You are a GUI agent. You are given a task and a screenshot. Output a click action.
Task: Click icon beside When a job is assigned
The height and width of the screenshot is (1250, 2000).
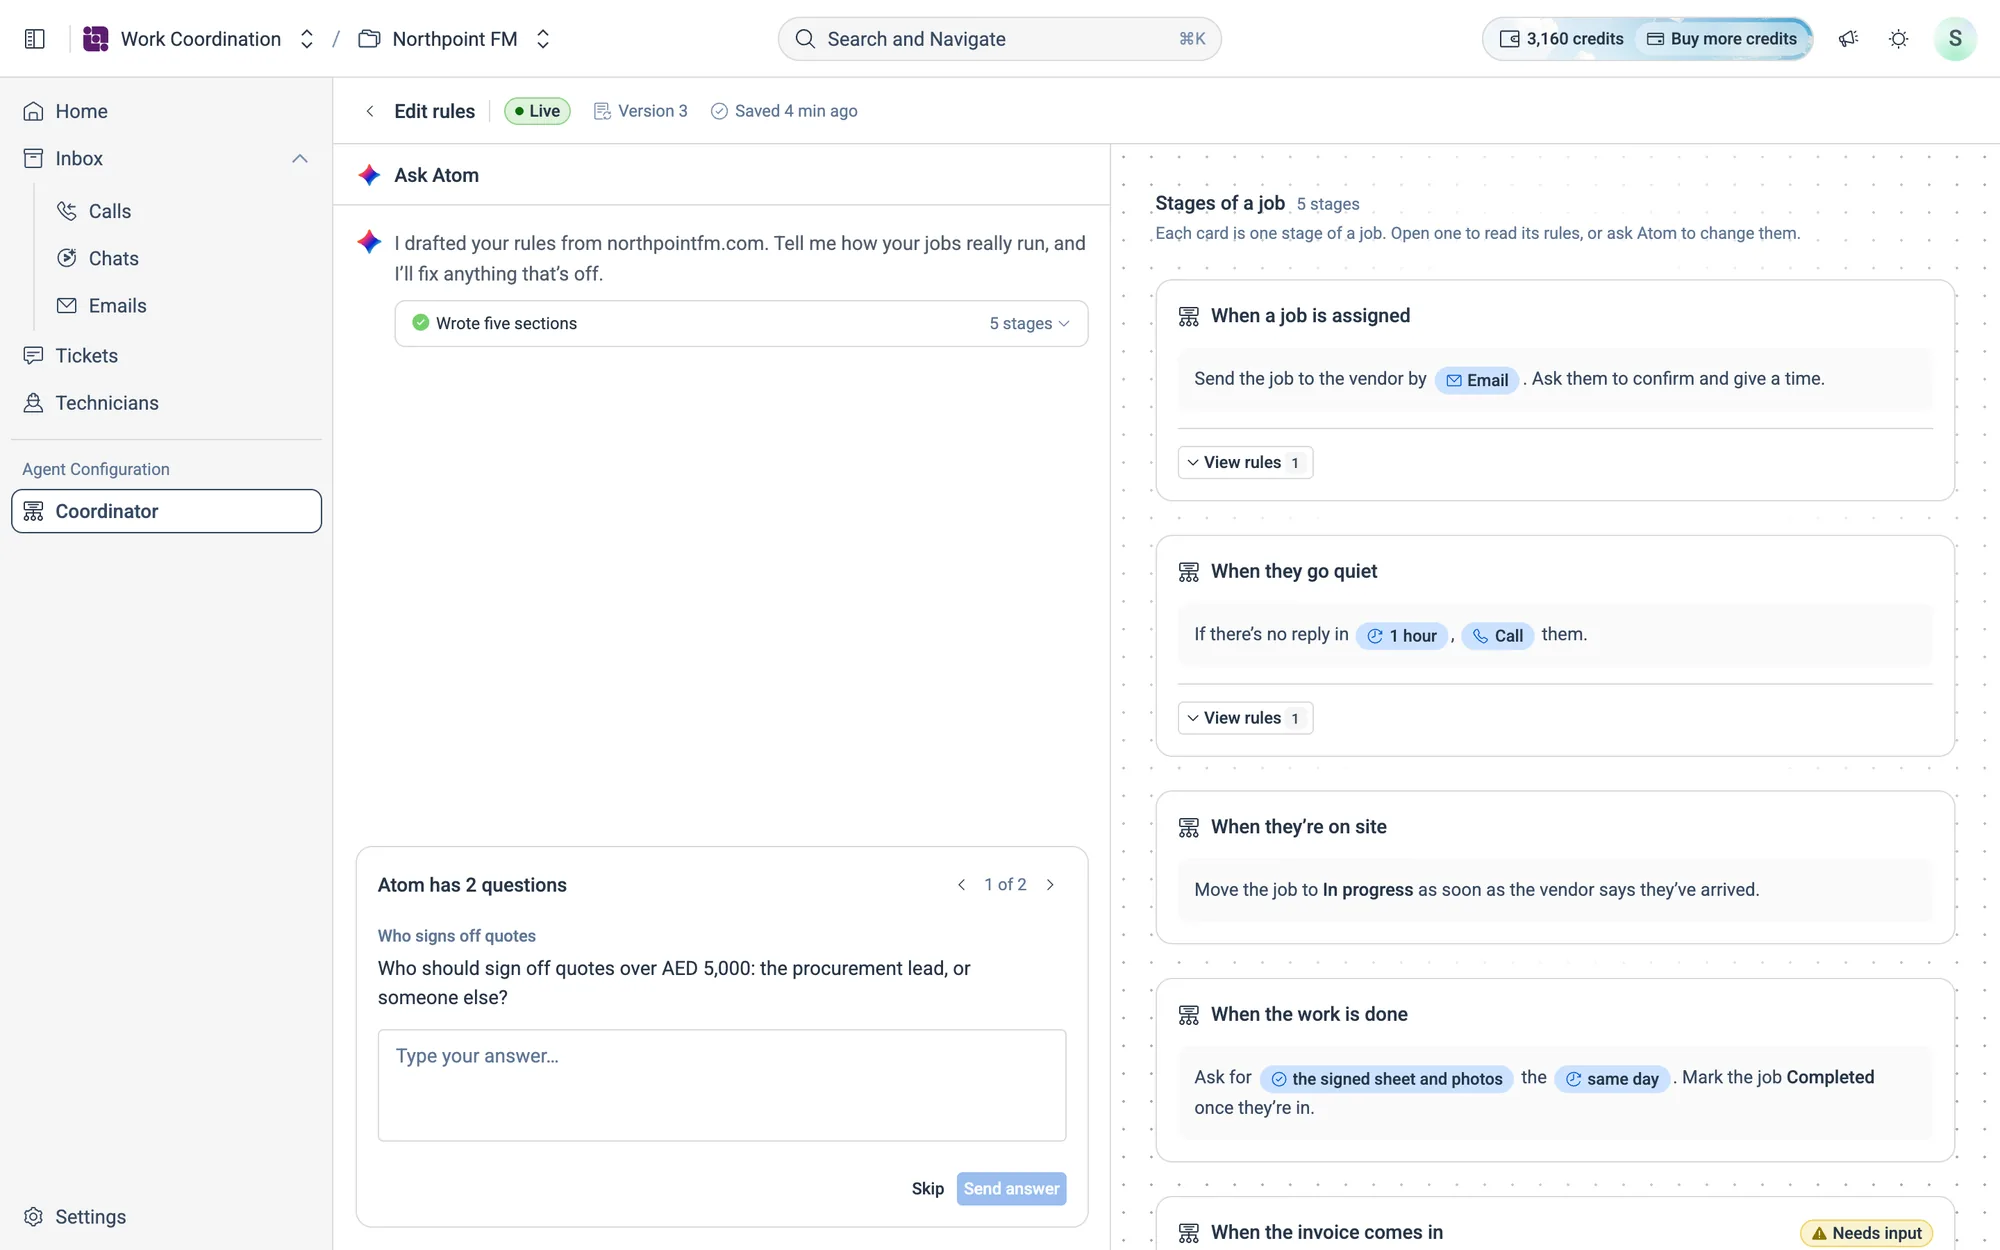(x=1189, y=316)
